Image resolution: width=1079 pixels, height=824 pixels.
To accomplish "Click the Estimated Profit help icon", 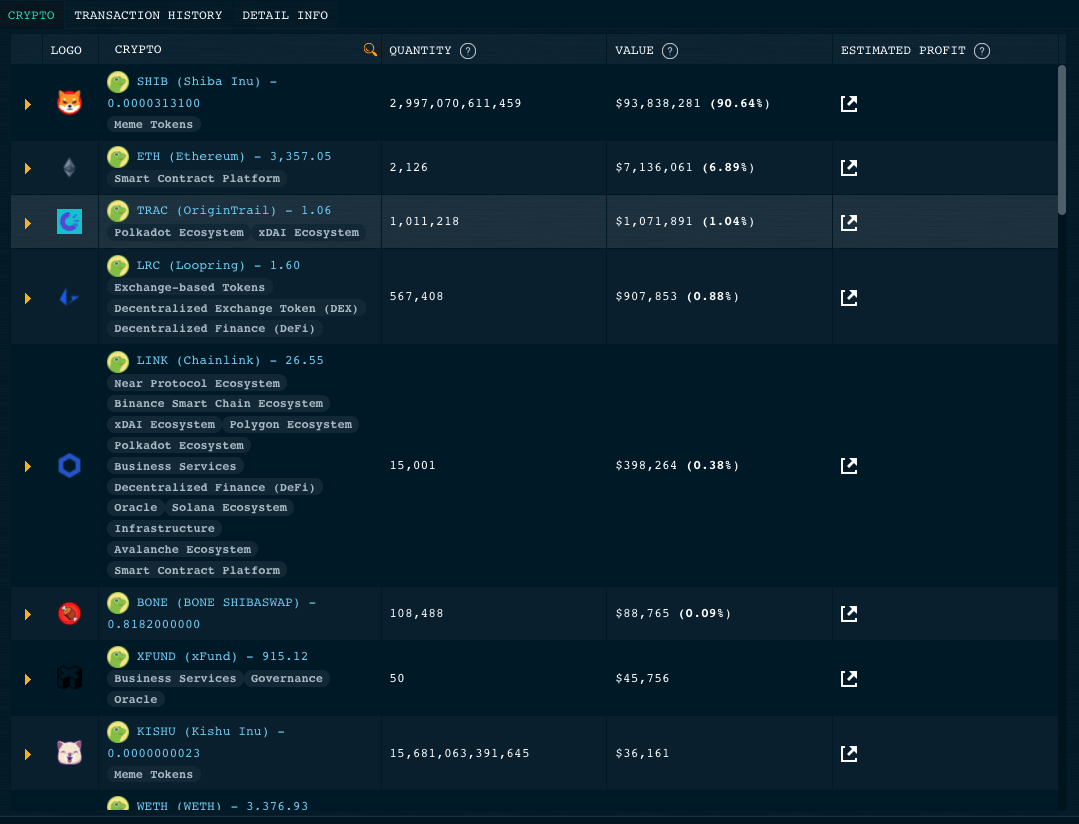I will click(982, 51).
